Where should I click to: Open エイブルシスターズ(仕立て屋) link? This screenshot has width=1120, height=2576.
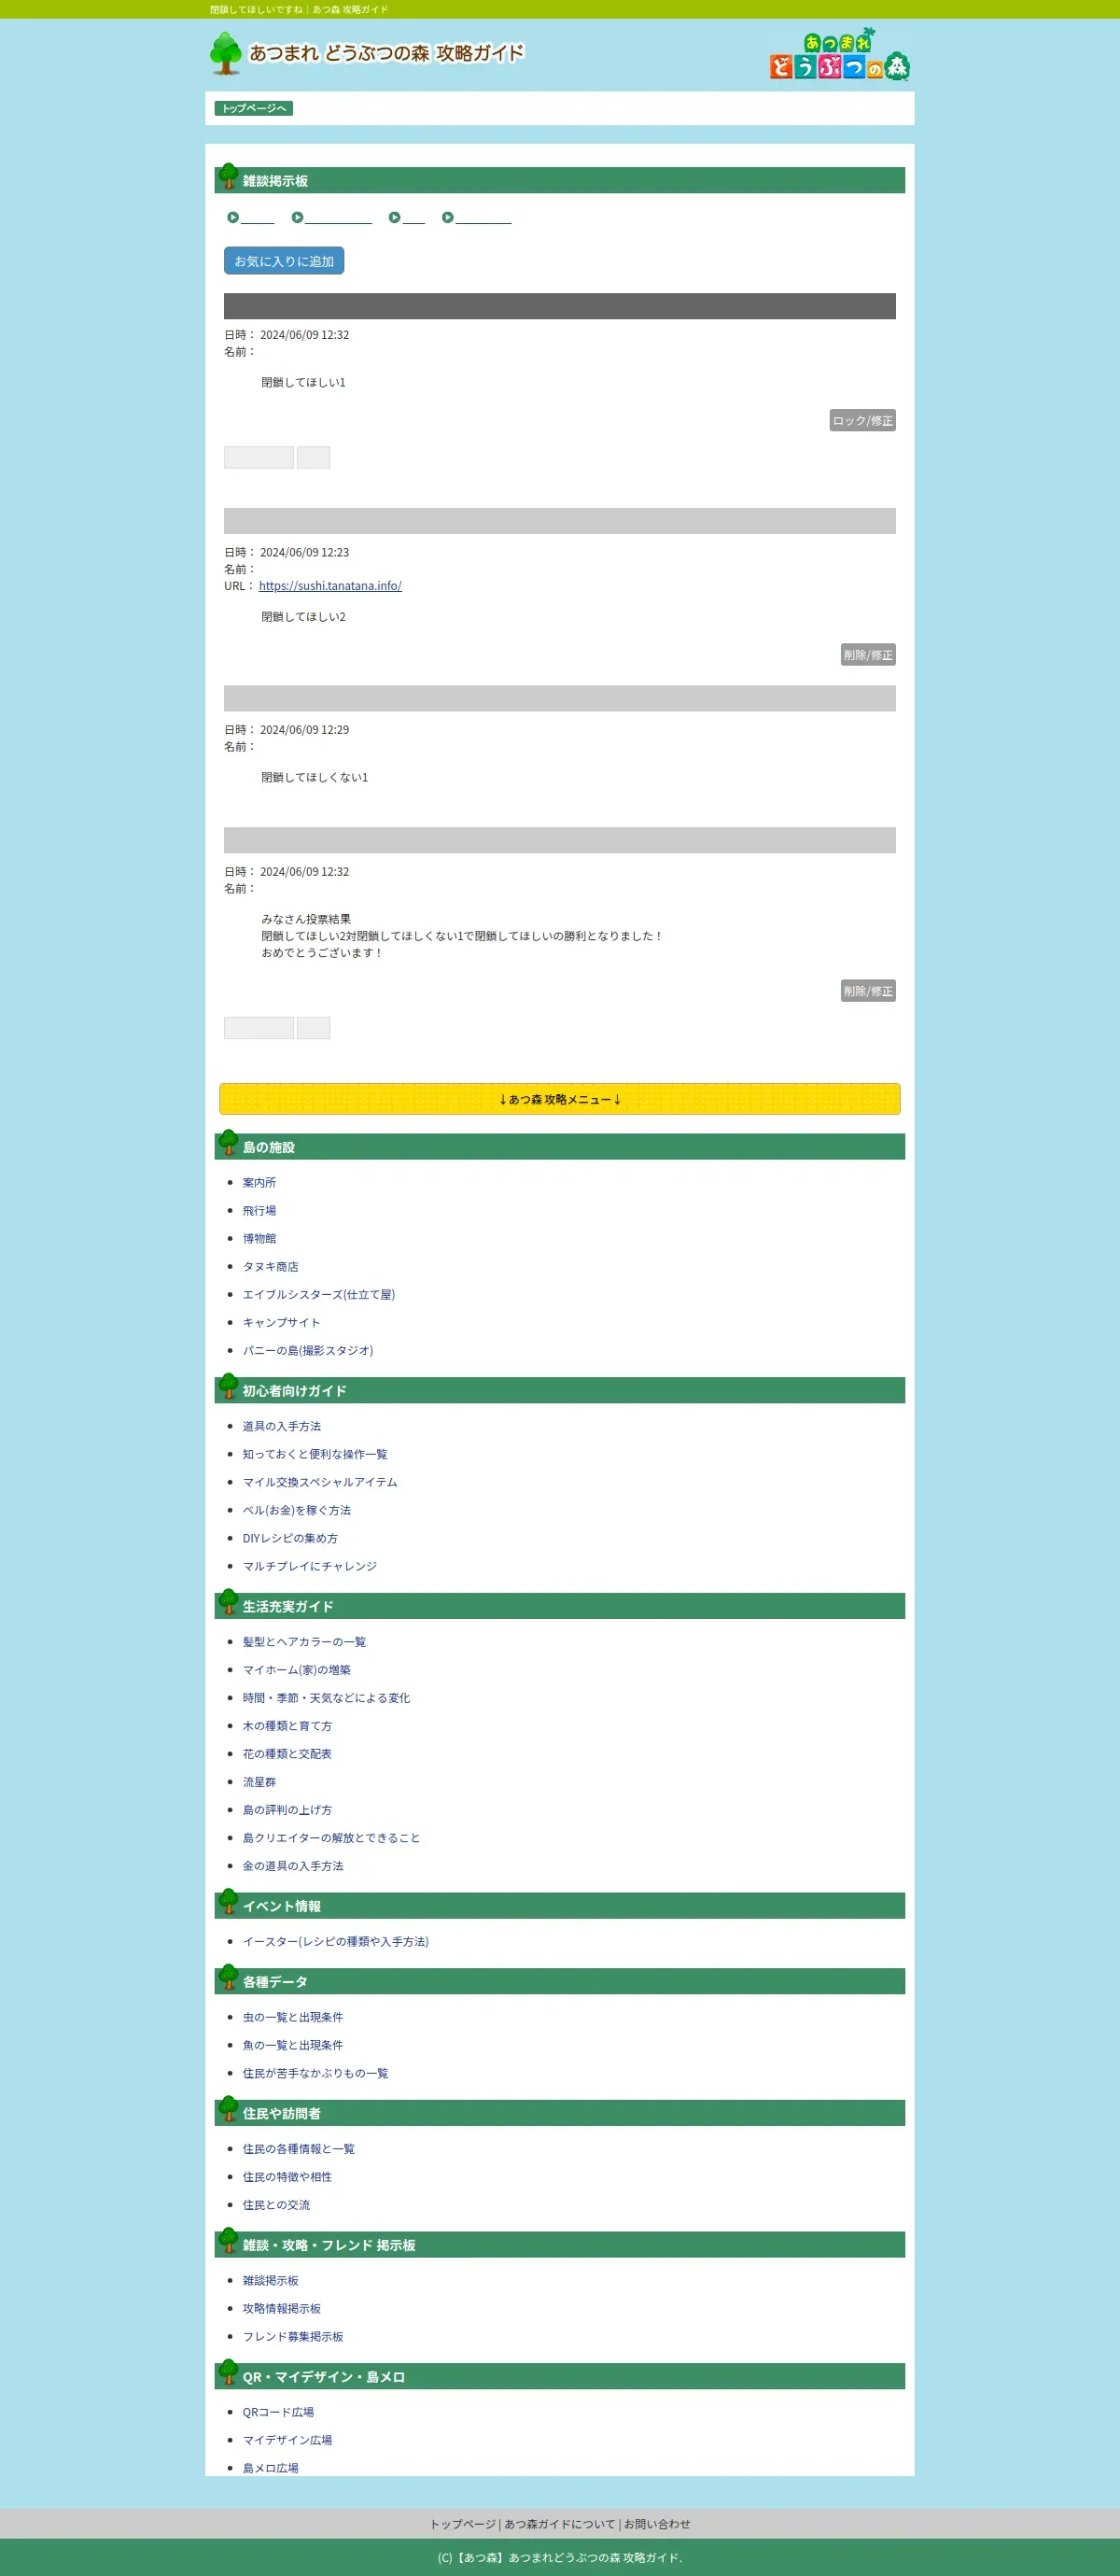click(319, 1295)
